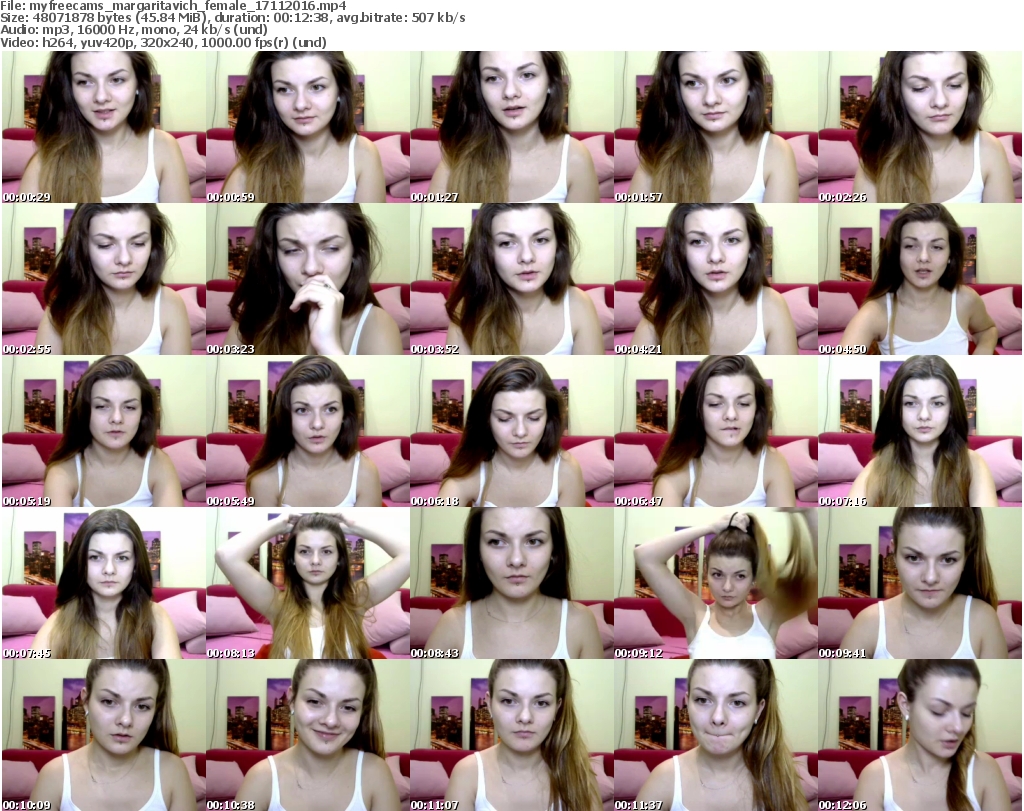Click the Audio mp3 info line
1024x811 pixels.
coord(135,31)
